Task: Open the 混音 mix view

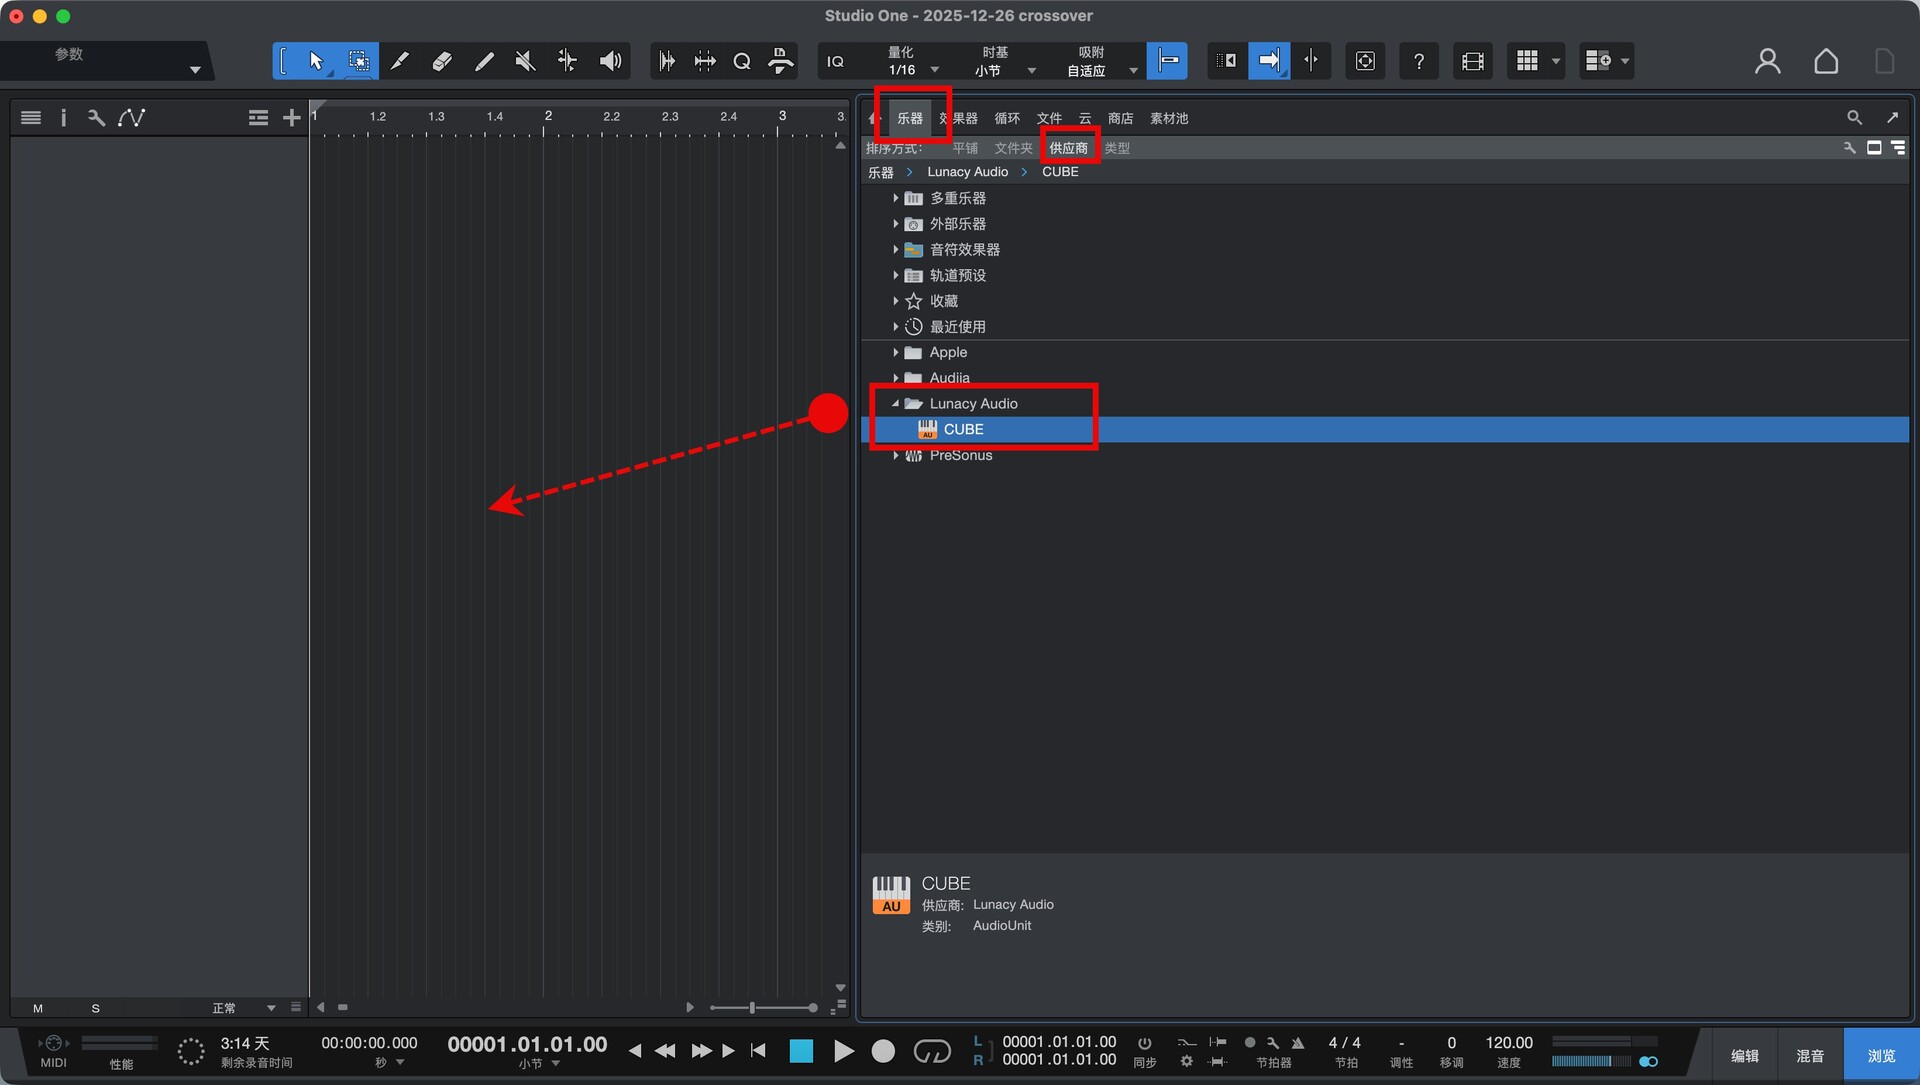Action: [x=1809, y=1056]
